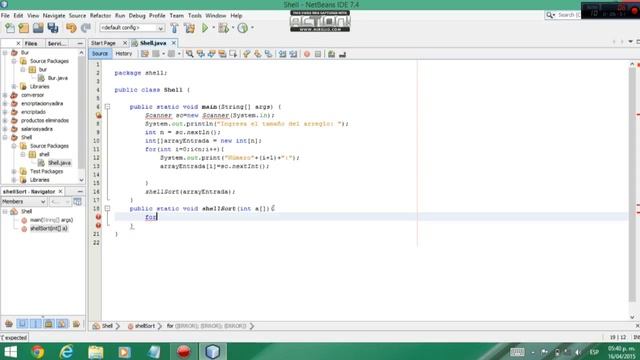Viewport: 640px width, 360px height.
Task: Toggle Show Fields filter in Navigator
Action: pos(22,324)
